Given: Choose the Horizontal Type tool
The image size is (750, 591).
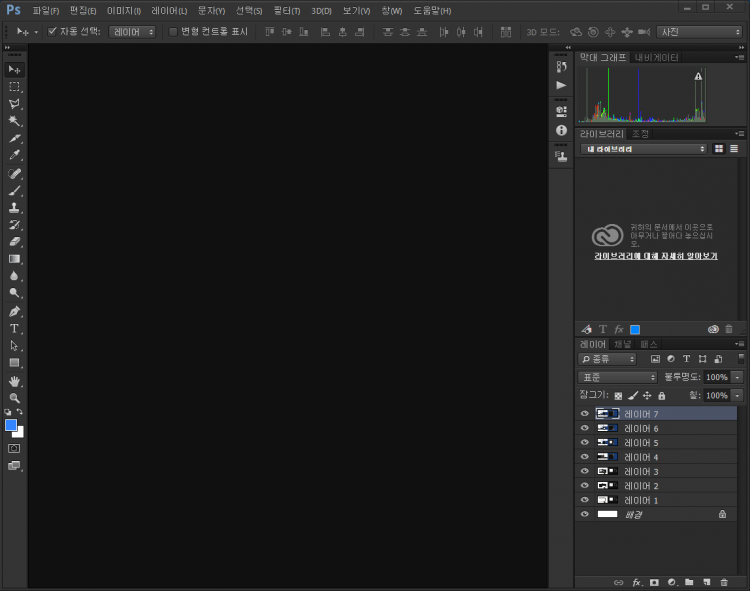Looking at the screenshot, I should point(15,328).
